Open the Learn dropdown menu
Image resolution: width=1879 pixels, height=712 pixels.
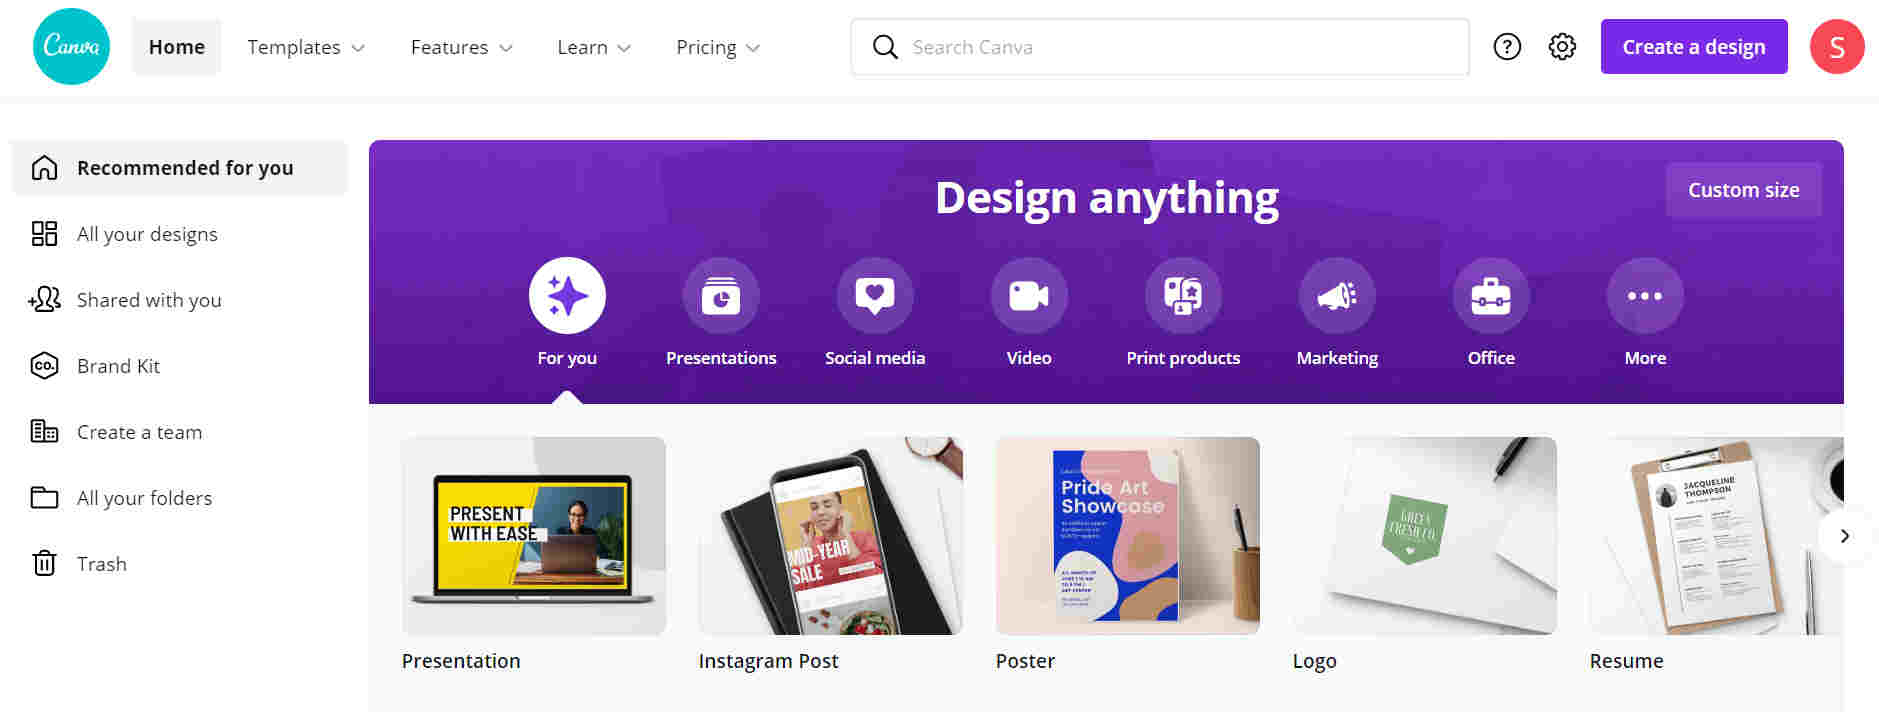click(593, 46)
